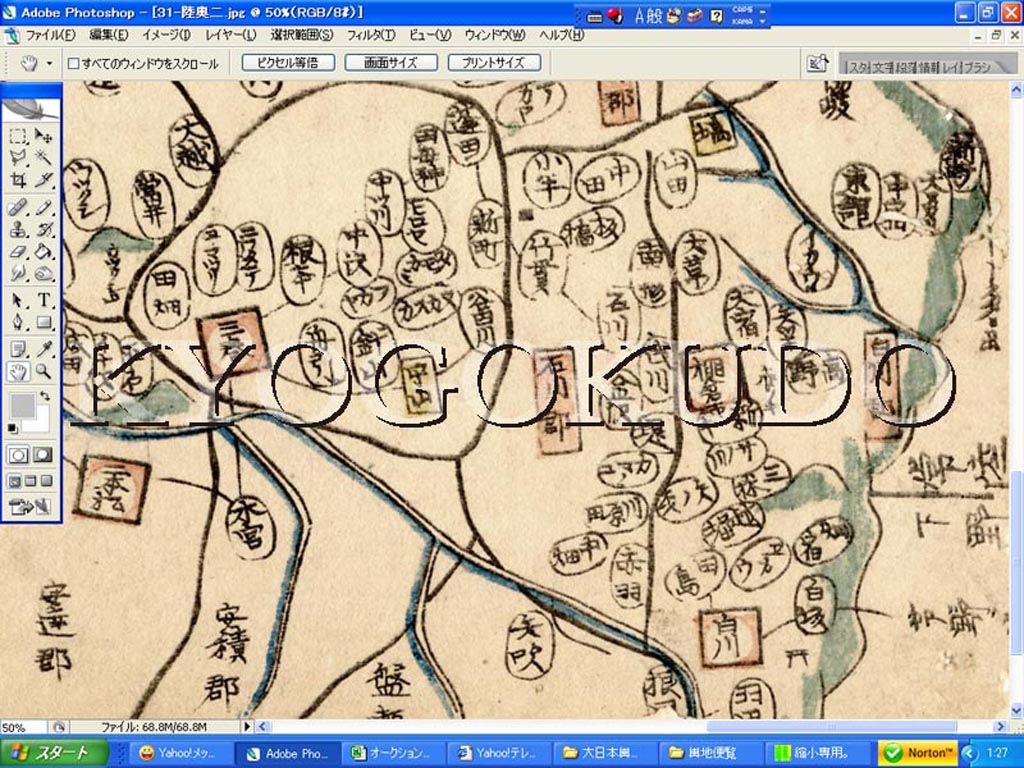Open 選択範囲(S) menu

[x=301, y=35]
